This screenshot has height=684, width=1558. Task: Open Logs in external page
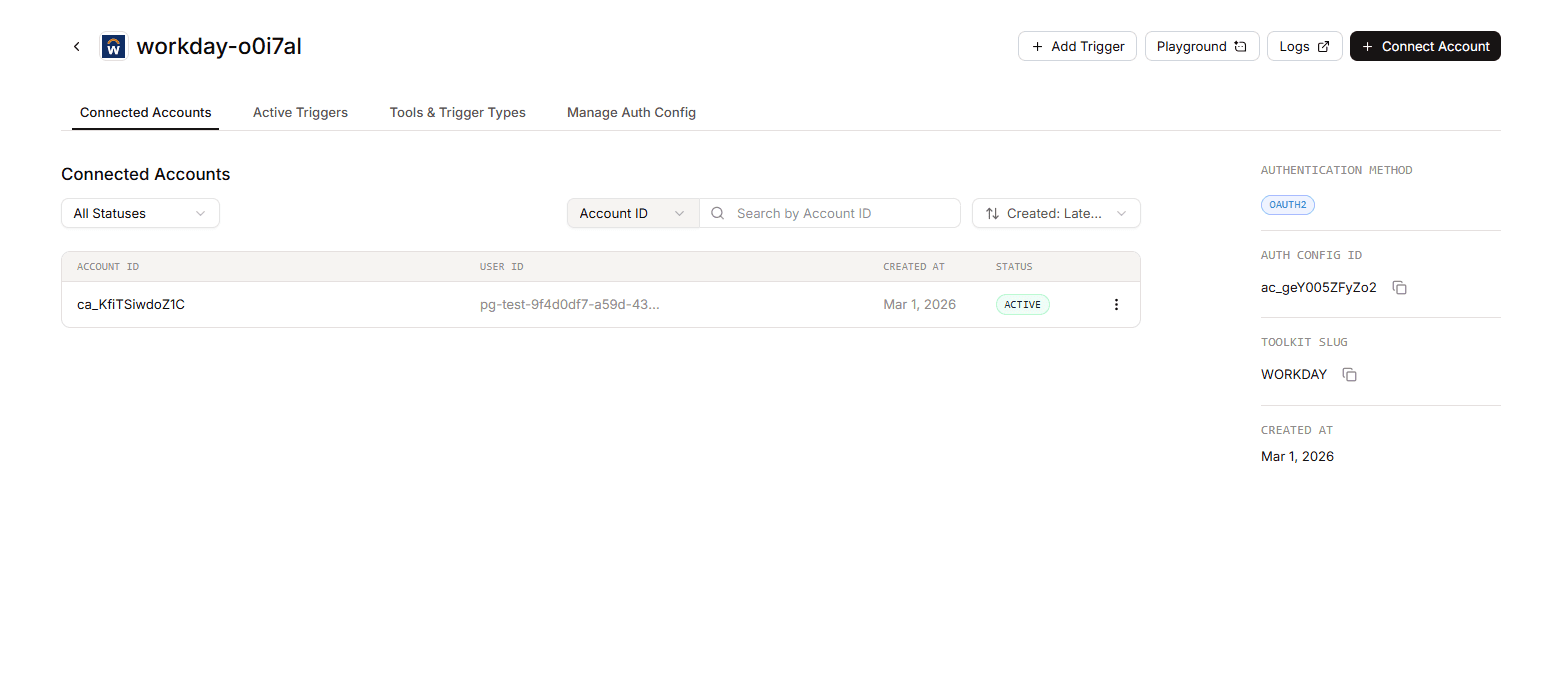point(1304,46)
